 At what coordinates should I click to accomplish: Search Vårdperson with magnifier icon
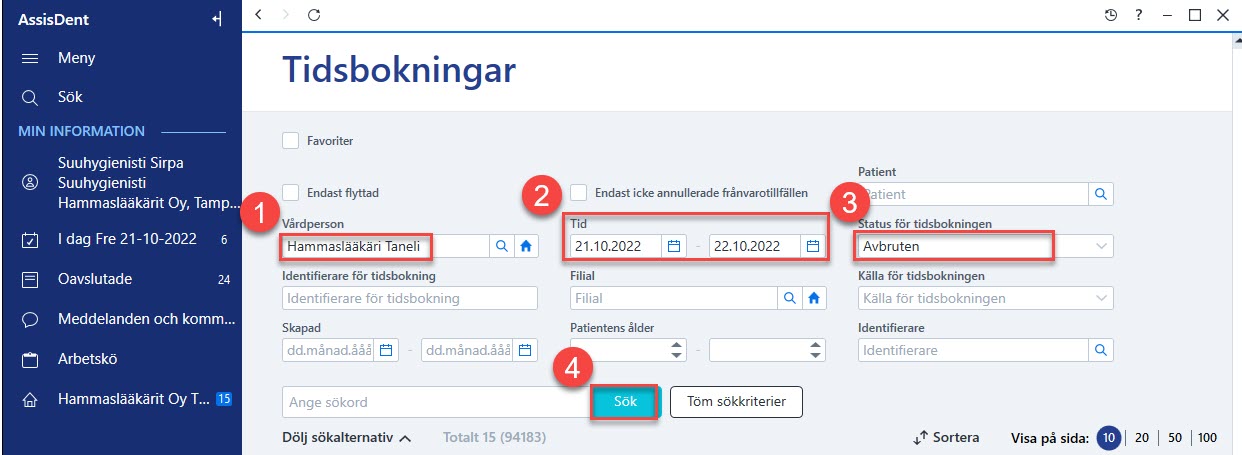click(501, 245)
